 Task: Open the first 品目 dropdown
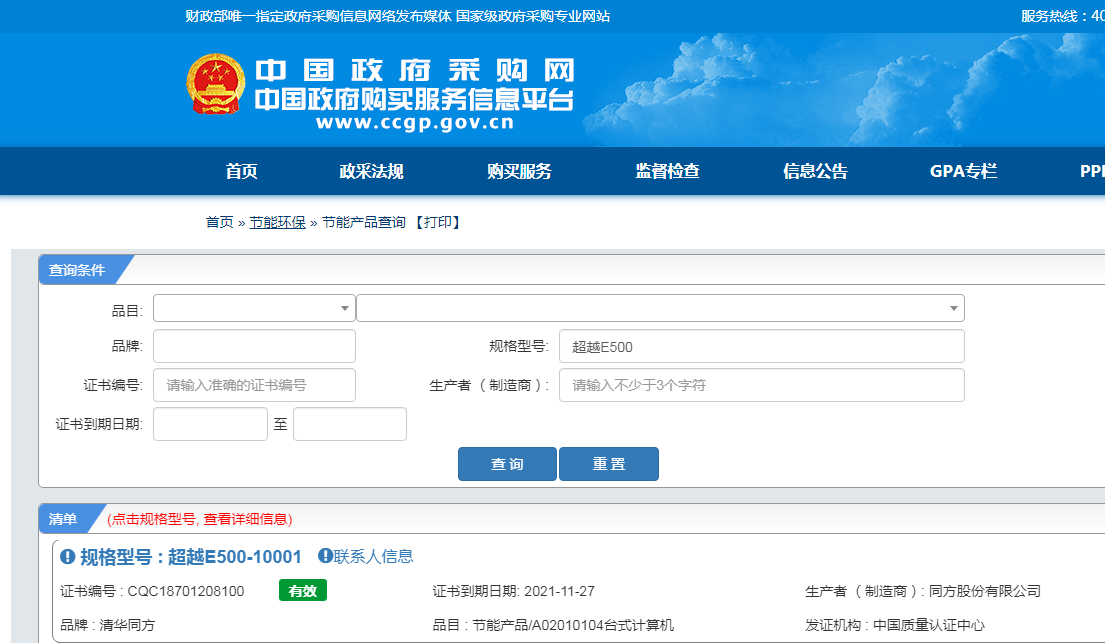click(x=254, y=308)
